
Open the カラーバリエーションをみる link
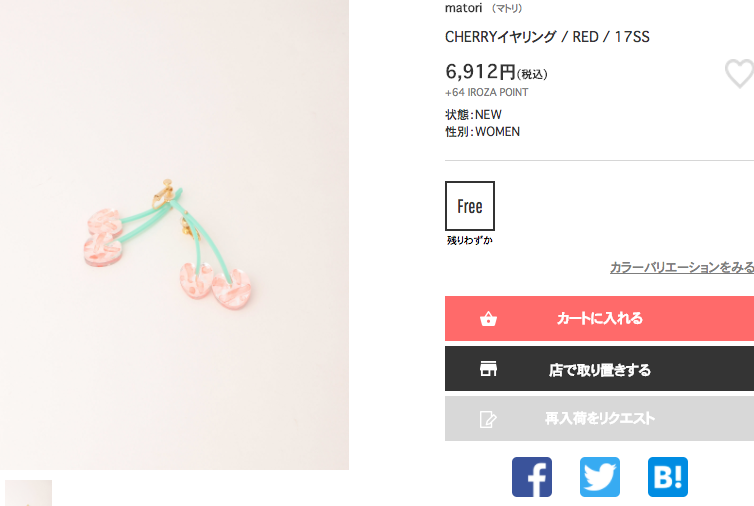682,267
